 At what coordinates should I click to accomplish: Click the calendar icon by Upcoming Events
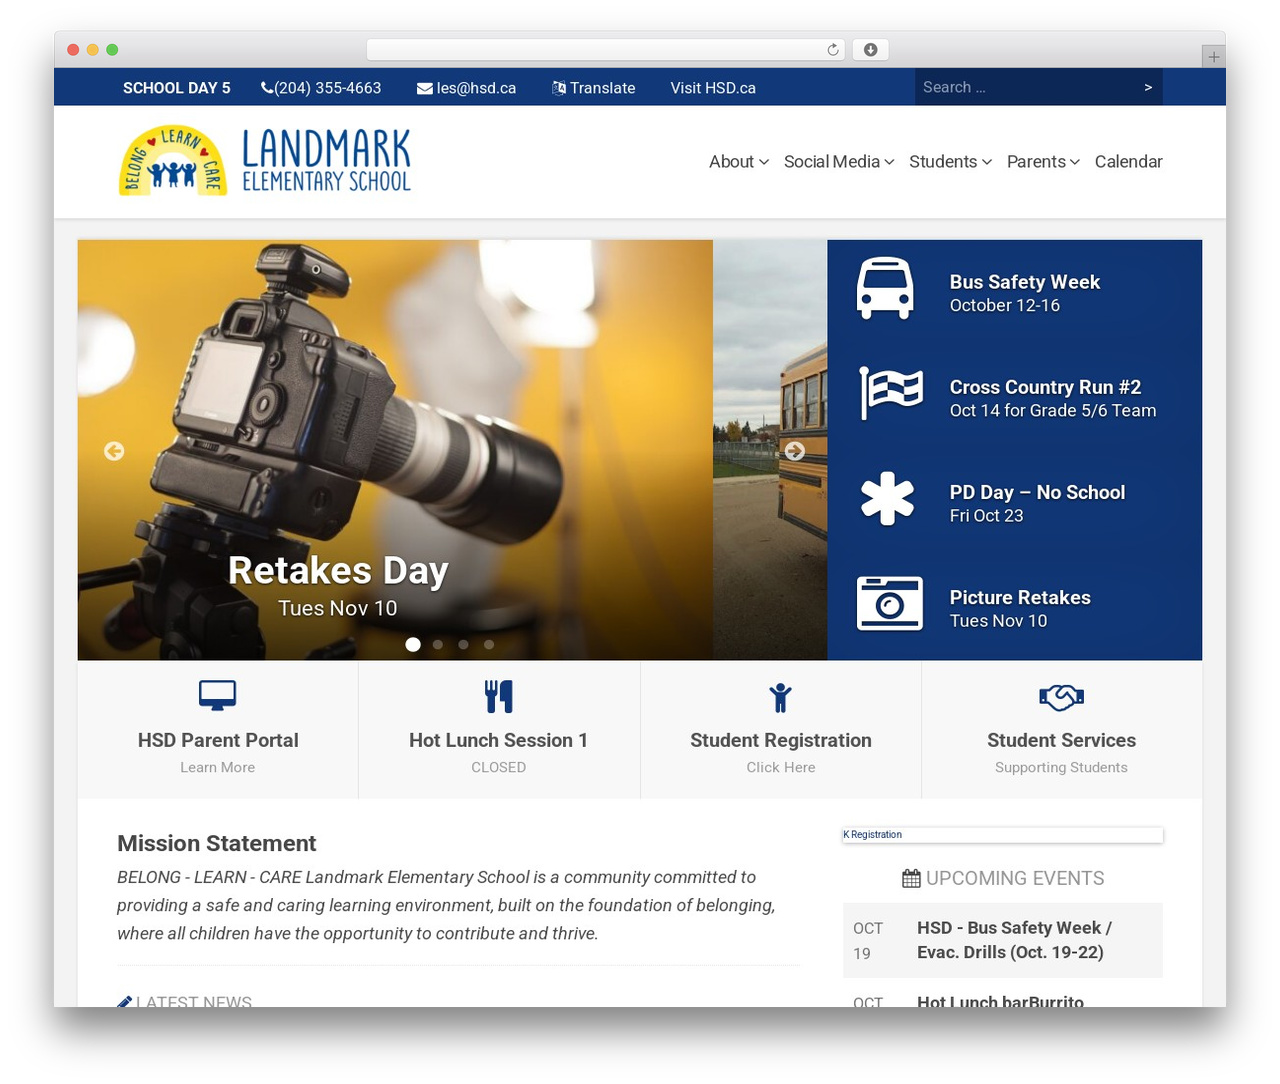(x=911, y=878)
